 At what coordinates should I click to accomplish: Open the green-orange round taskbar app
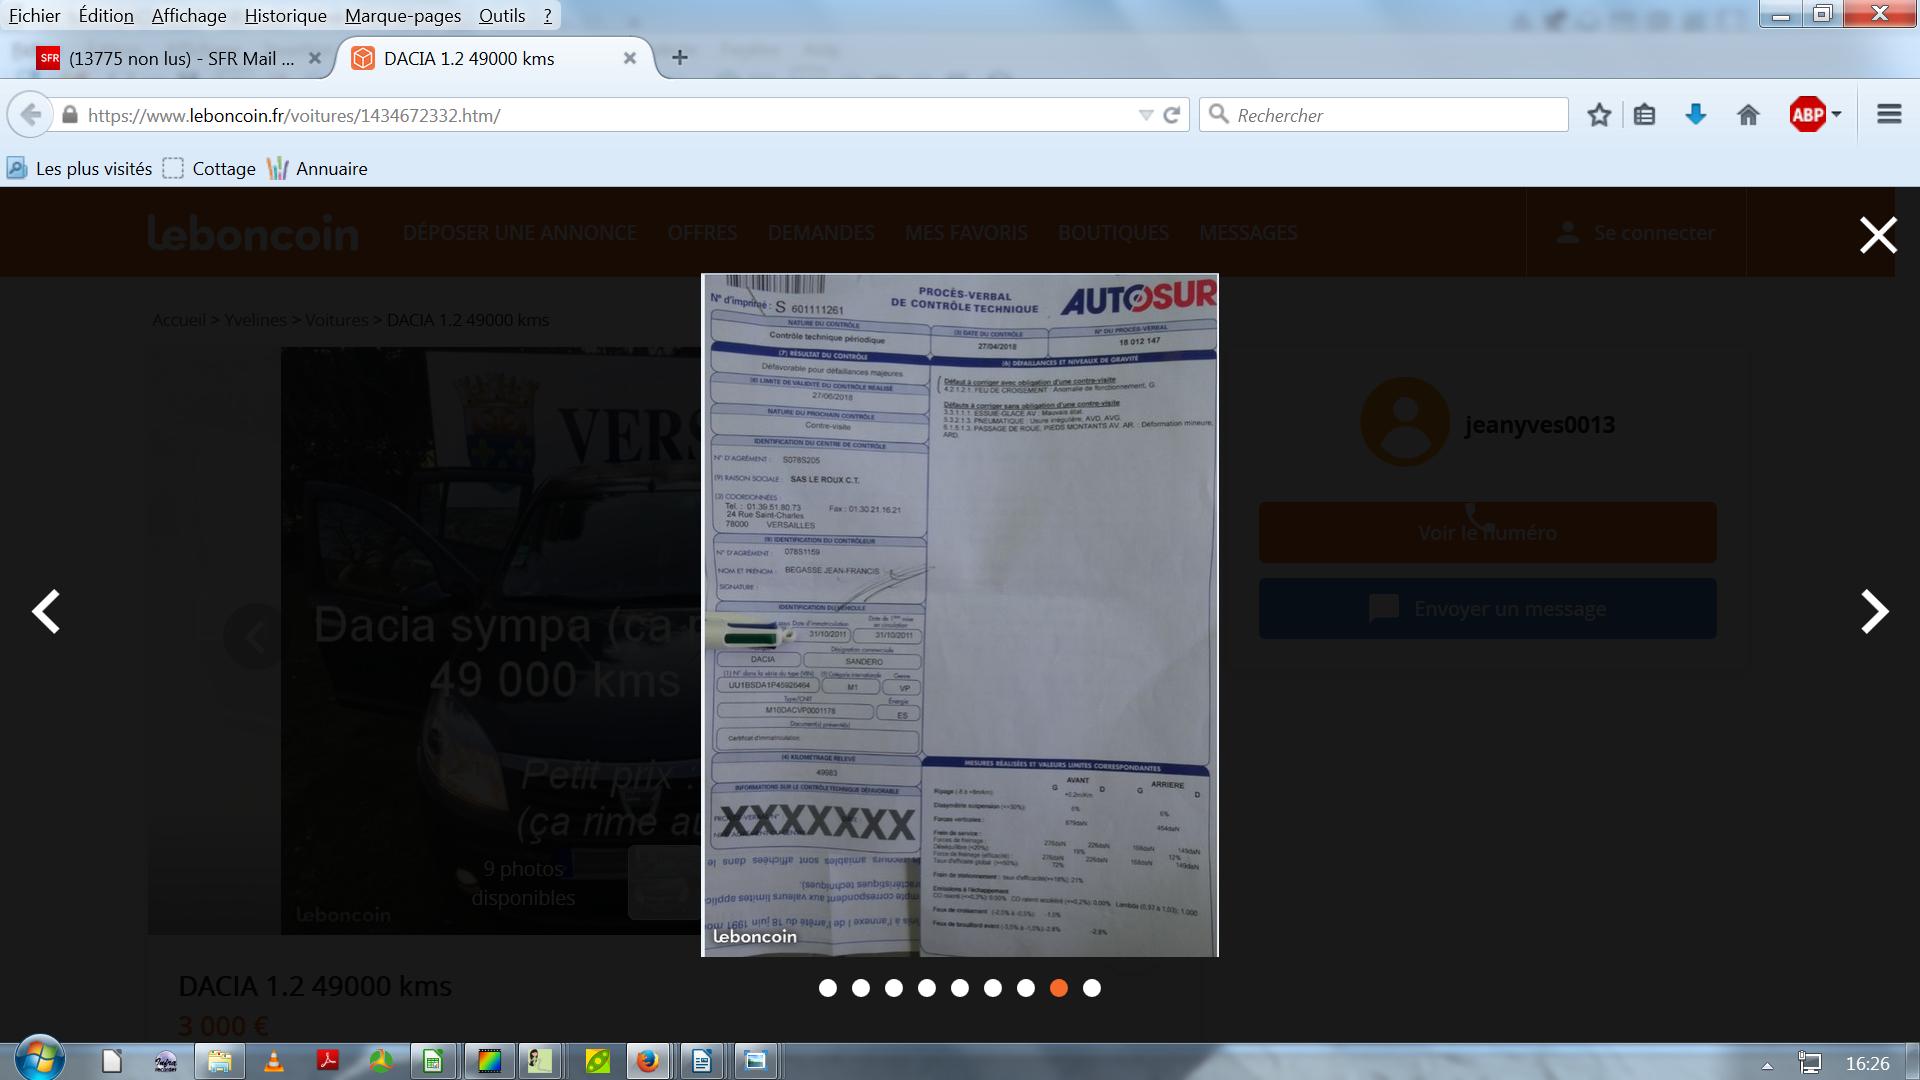pyautogui.click(x=381, y=1061)
